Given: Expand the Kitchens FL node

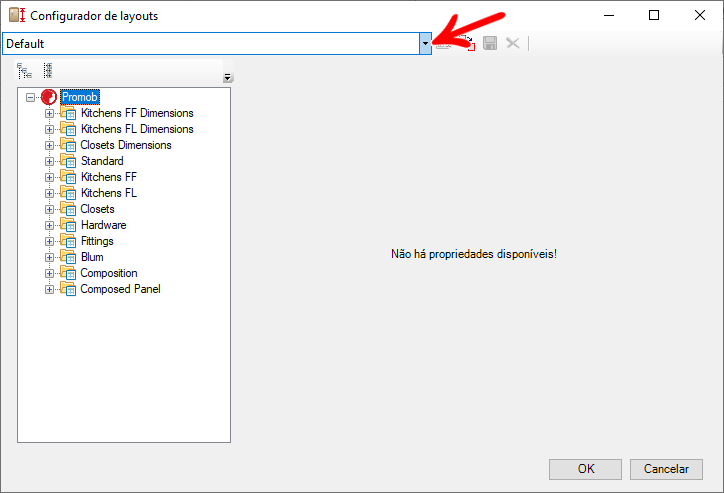Looking at the screenshot, I should (49, 193).
